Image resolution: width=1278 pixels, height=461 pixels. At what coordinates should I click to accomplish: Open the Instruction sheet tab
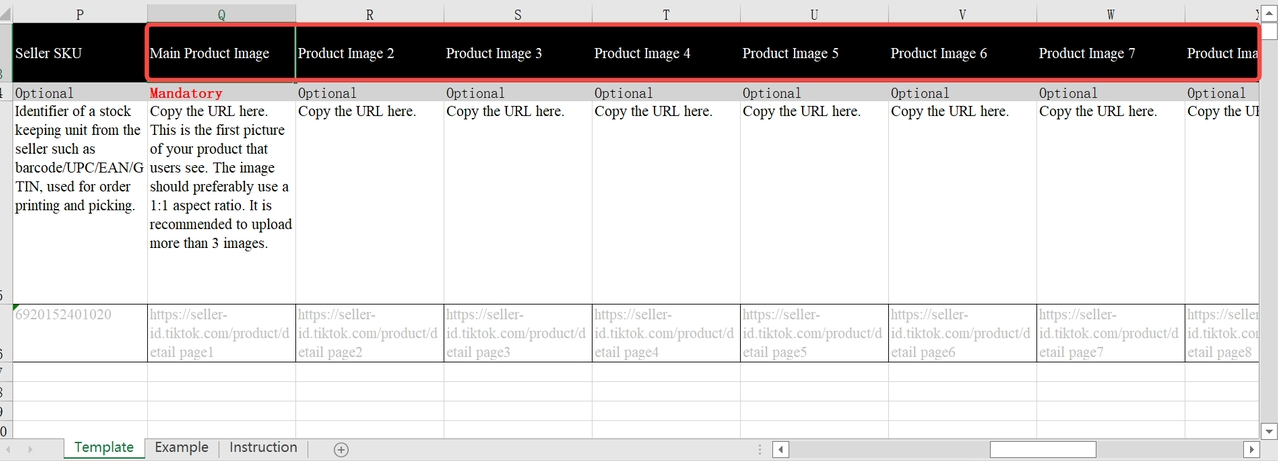click(263, 448)
